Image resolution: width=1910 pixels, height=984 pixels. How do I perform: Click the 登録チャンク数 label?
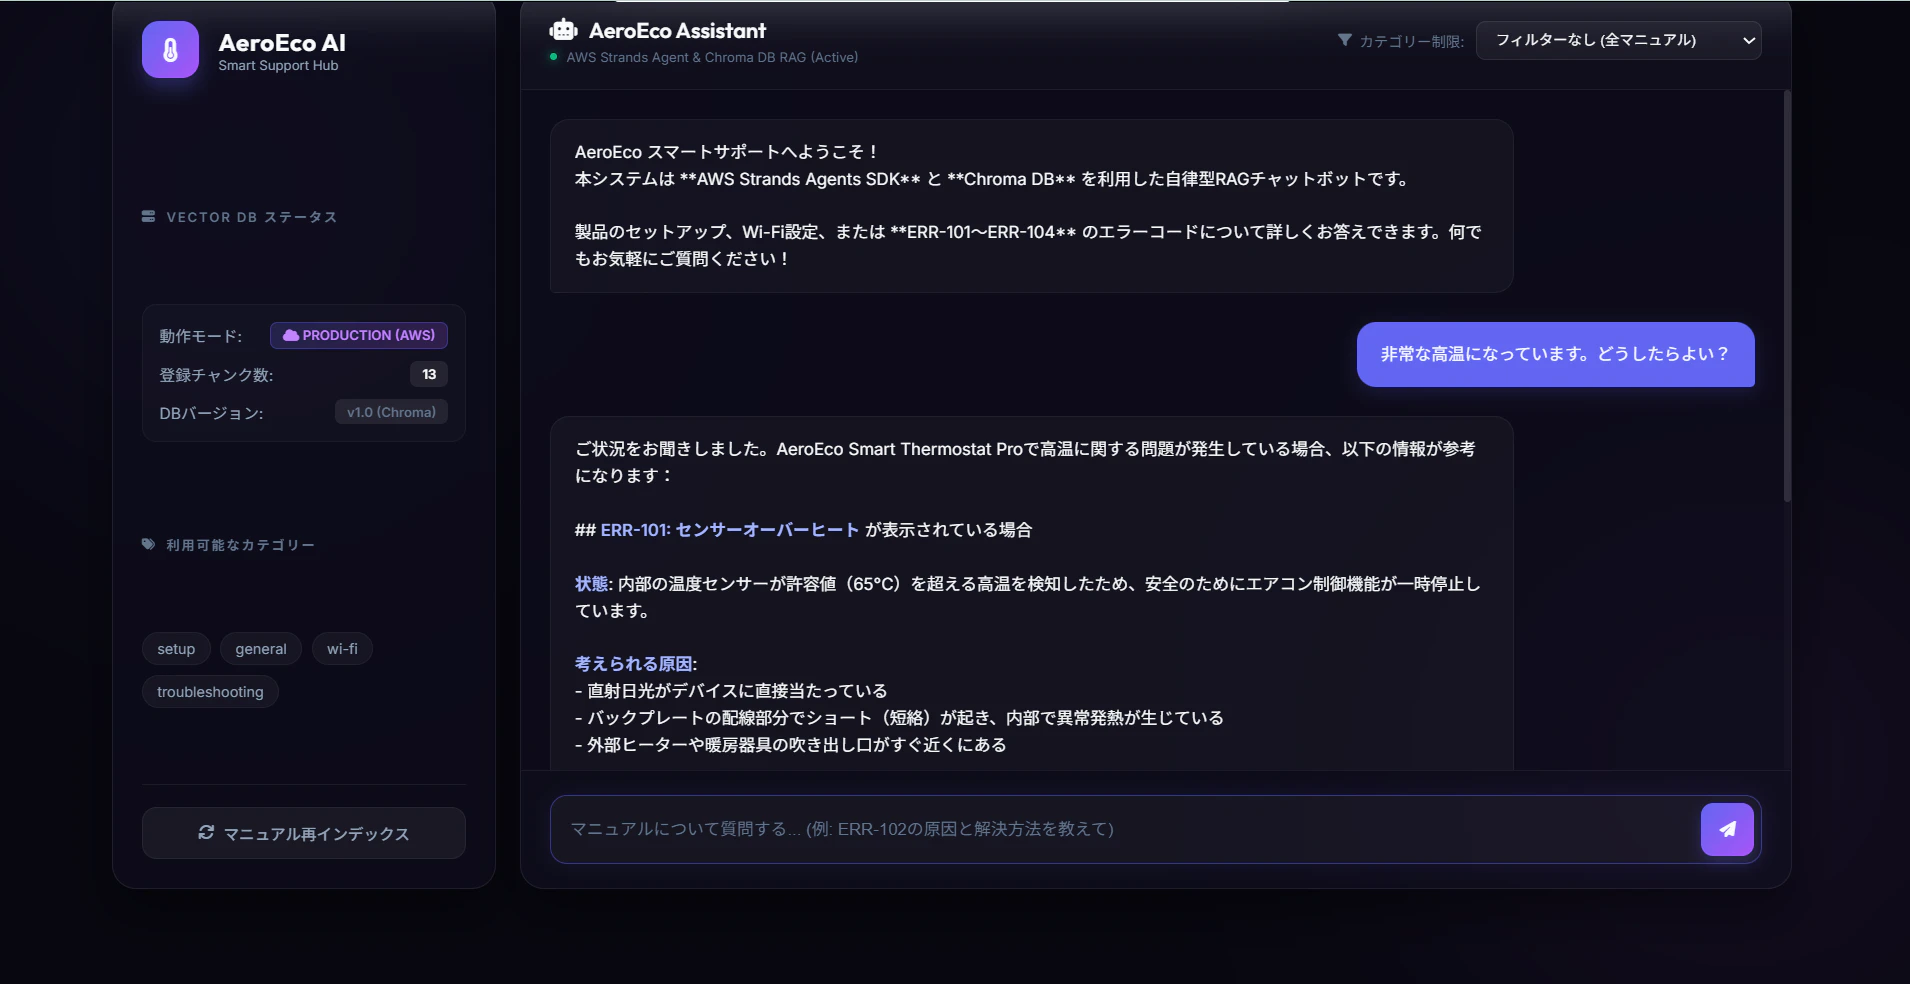coord(216,375)
